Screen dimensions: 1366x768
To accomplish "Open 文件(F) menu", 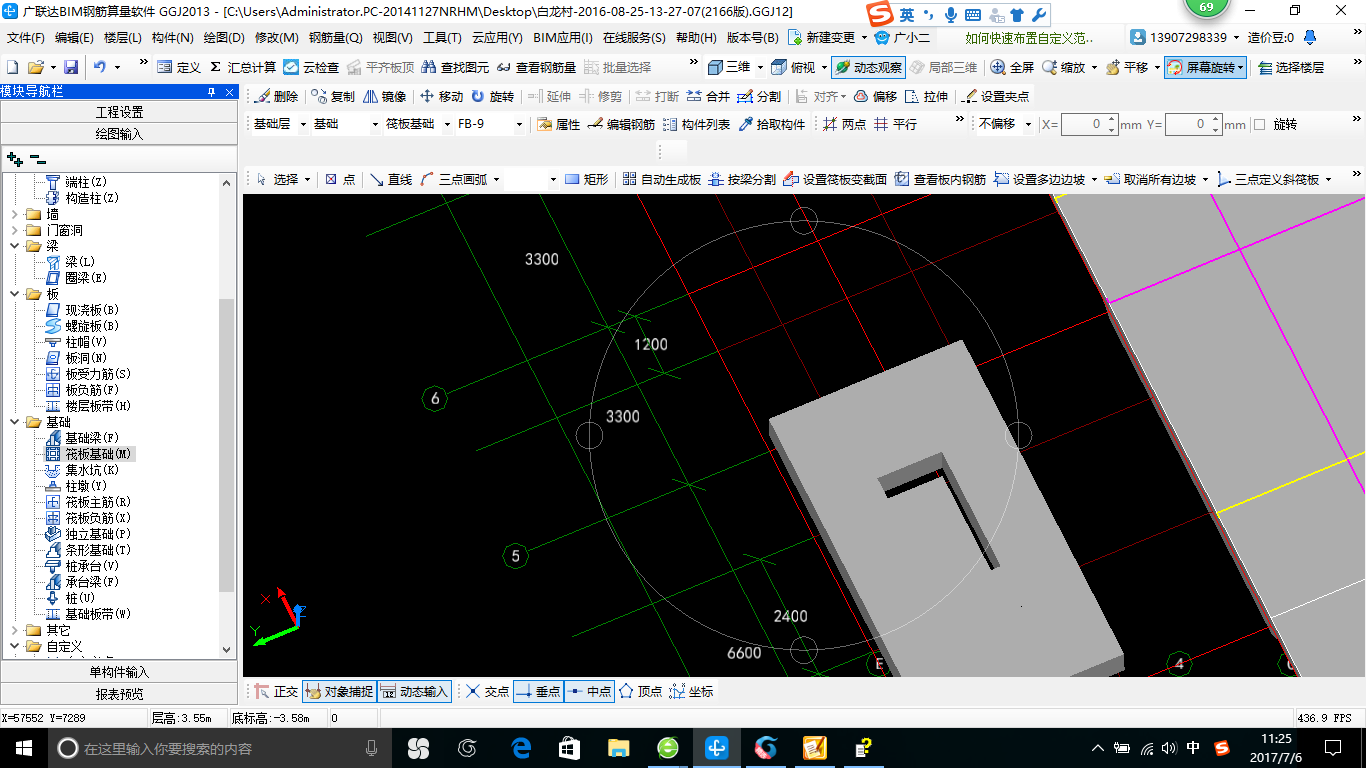I will pos(26,38).
